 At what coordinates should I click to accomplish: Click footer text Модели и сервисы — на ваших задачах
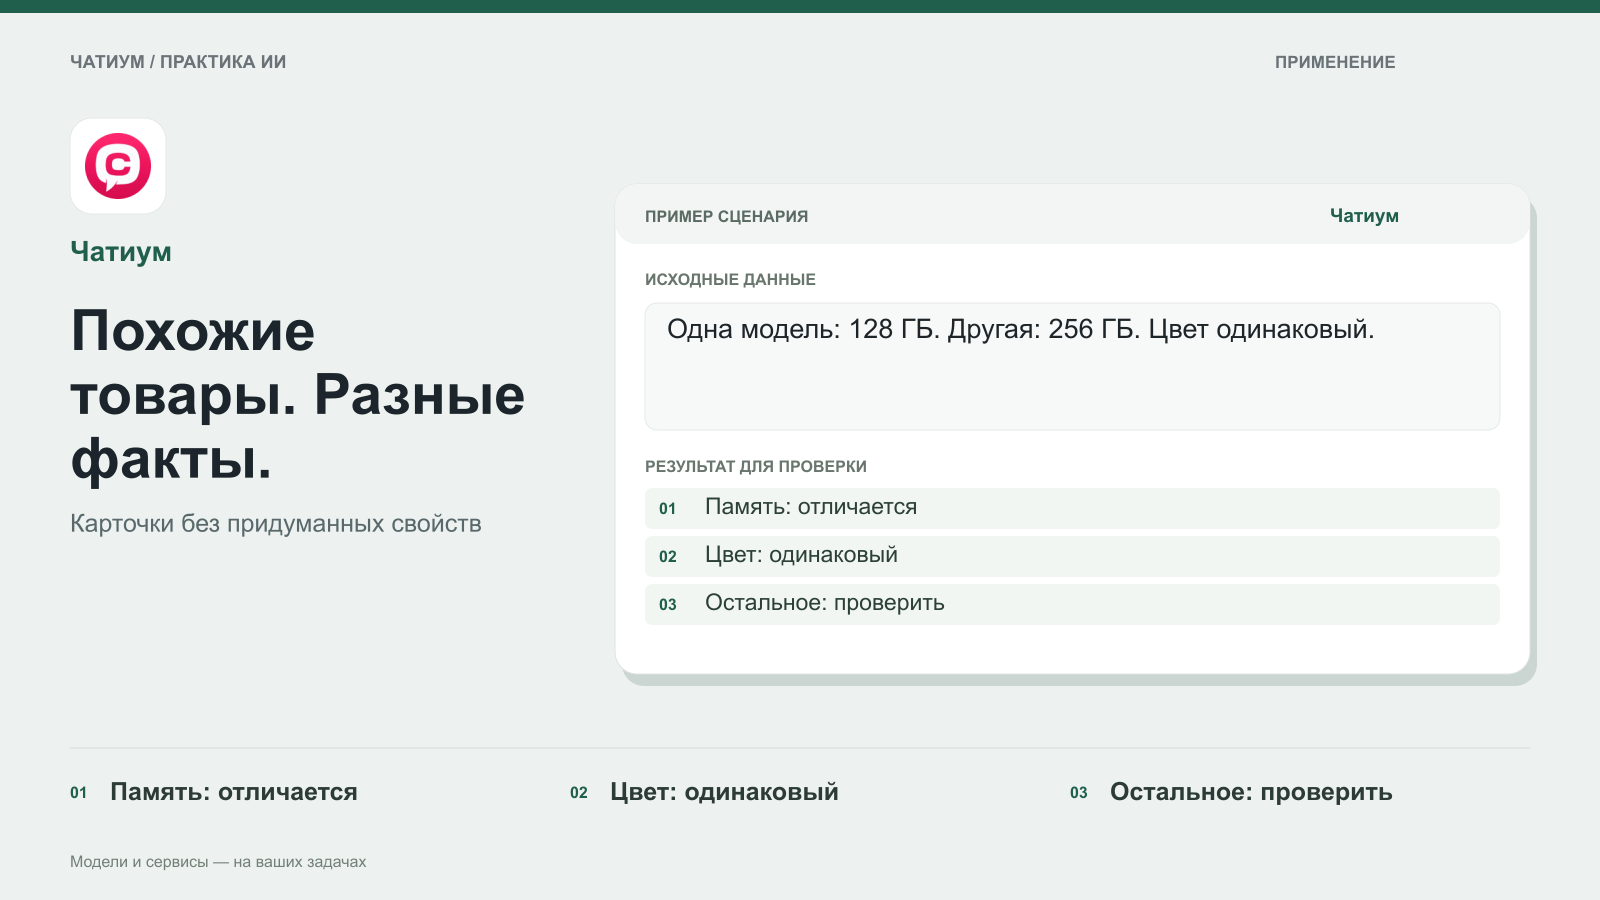click(218, 862)
